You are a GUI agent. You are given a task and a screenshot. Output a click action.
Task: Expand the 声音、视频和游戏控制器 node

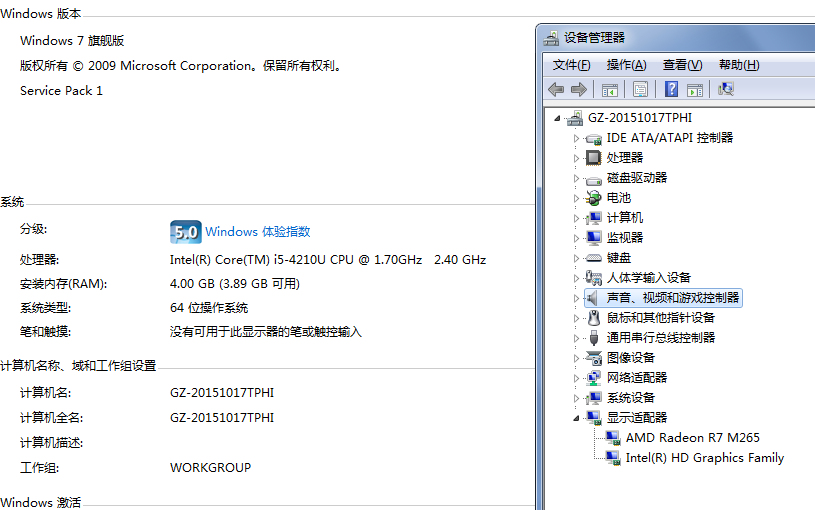click(576, 298)
